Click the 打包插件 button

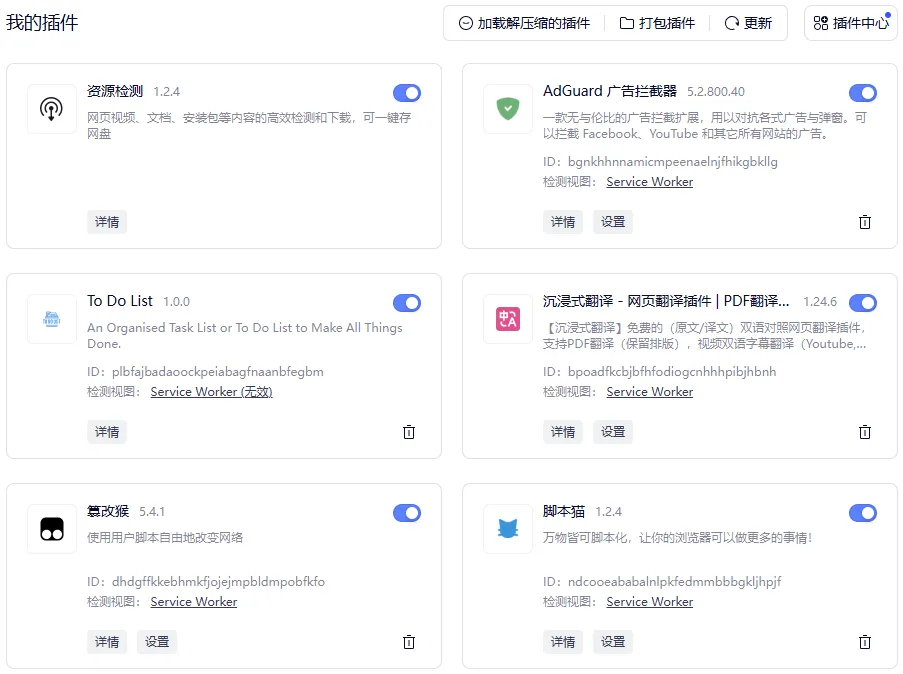[x=657, y=23]
